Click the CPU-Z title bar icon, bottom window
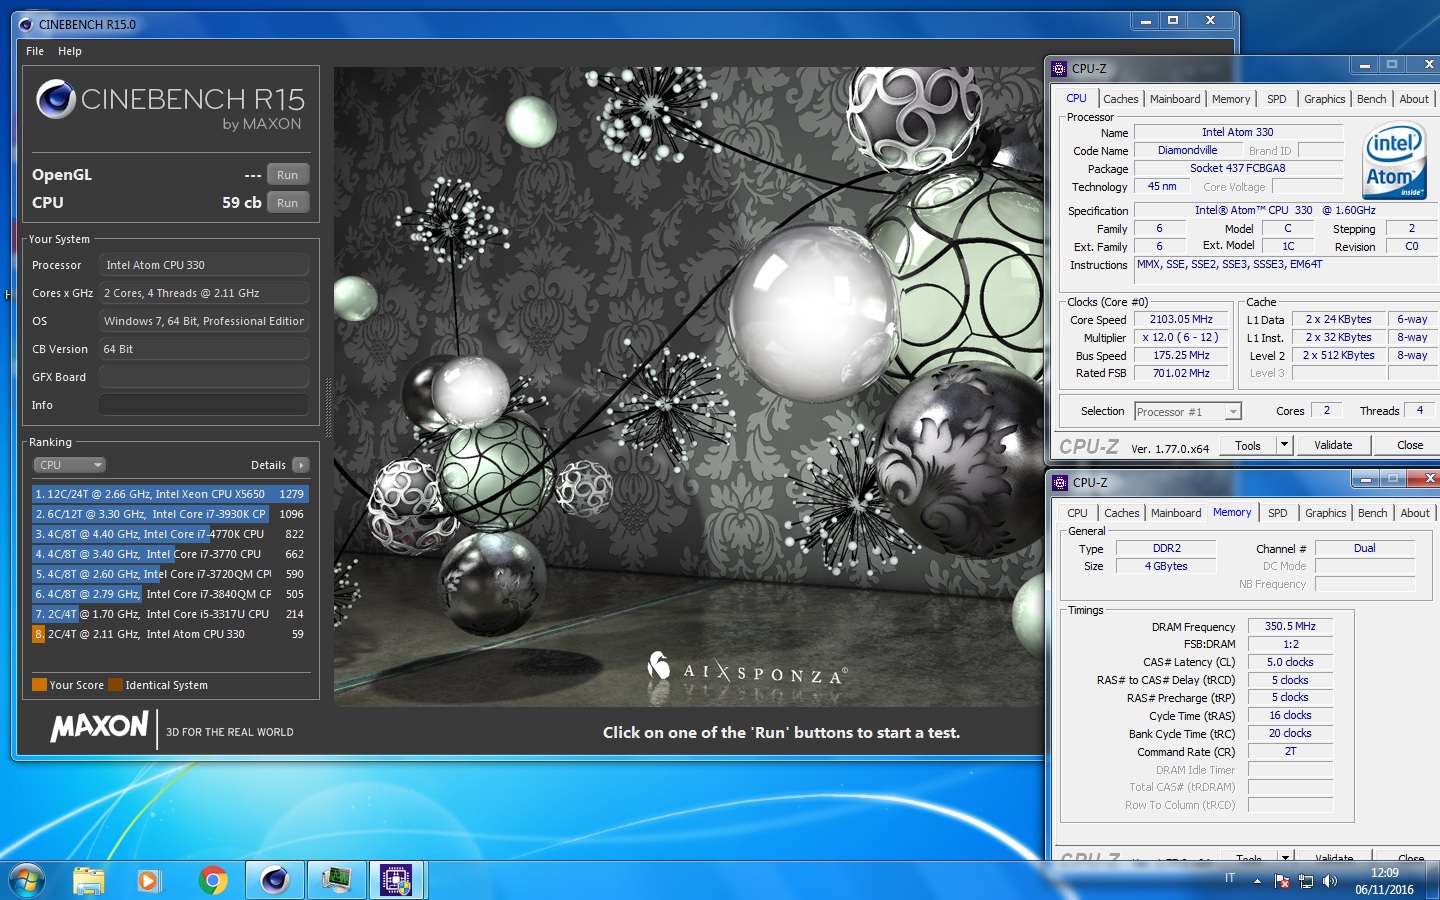 1061,483
